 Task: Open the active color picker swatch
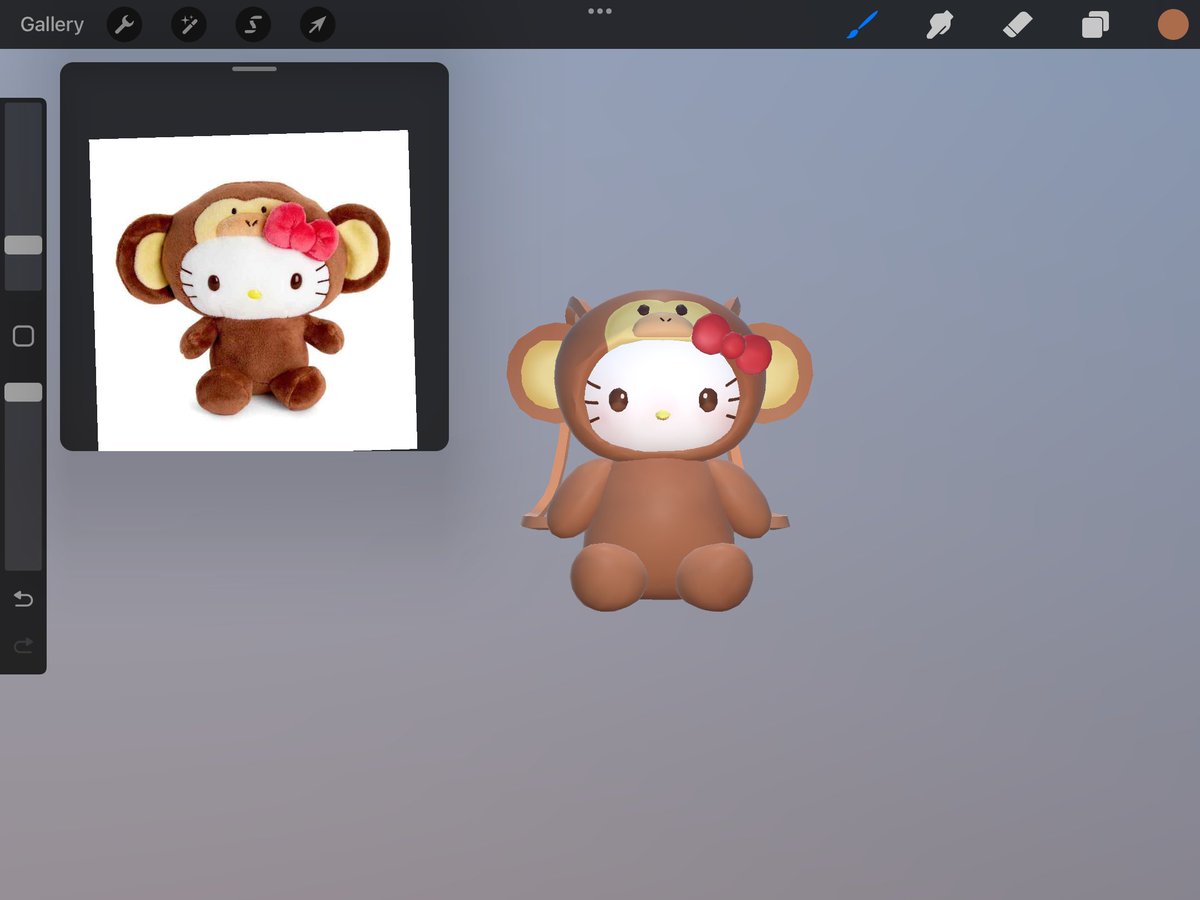(x=1173, y=25)
